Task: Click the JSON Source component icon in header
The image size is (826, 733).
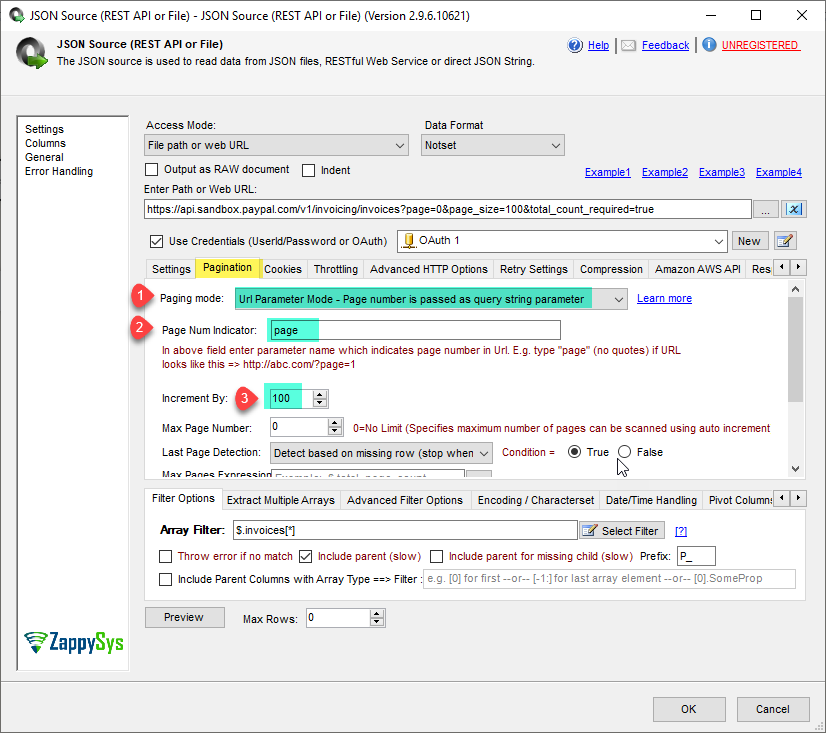Action: tap(32, 53)
